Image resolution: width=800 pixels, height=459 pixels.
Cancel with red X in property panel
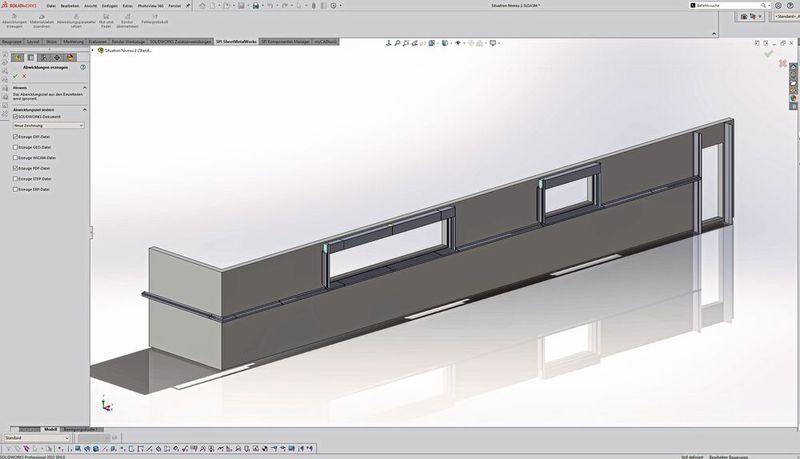pos(25,76)
